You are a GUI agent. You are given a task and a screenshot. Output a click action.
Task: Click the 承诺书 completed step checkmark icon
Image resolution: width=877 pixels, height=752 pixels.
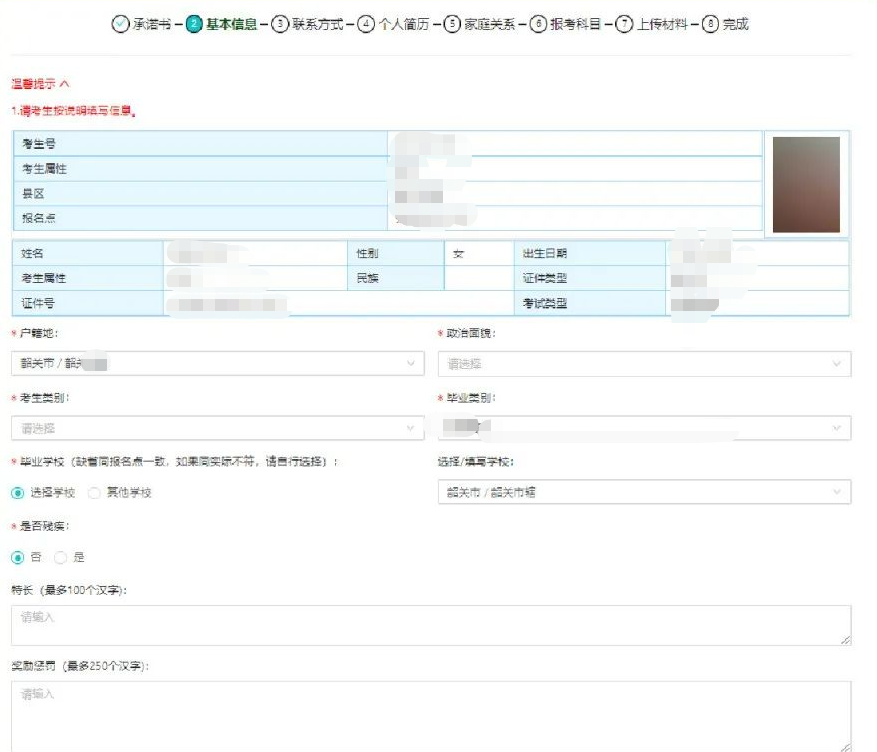[x=120, y=24]
